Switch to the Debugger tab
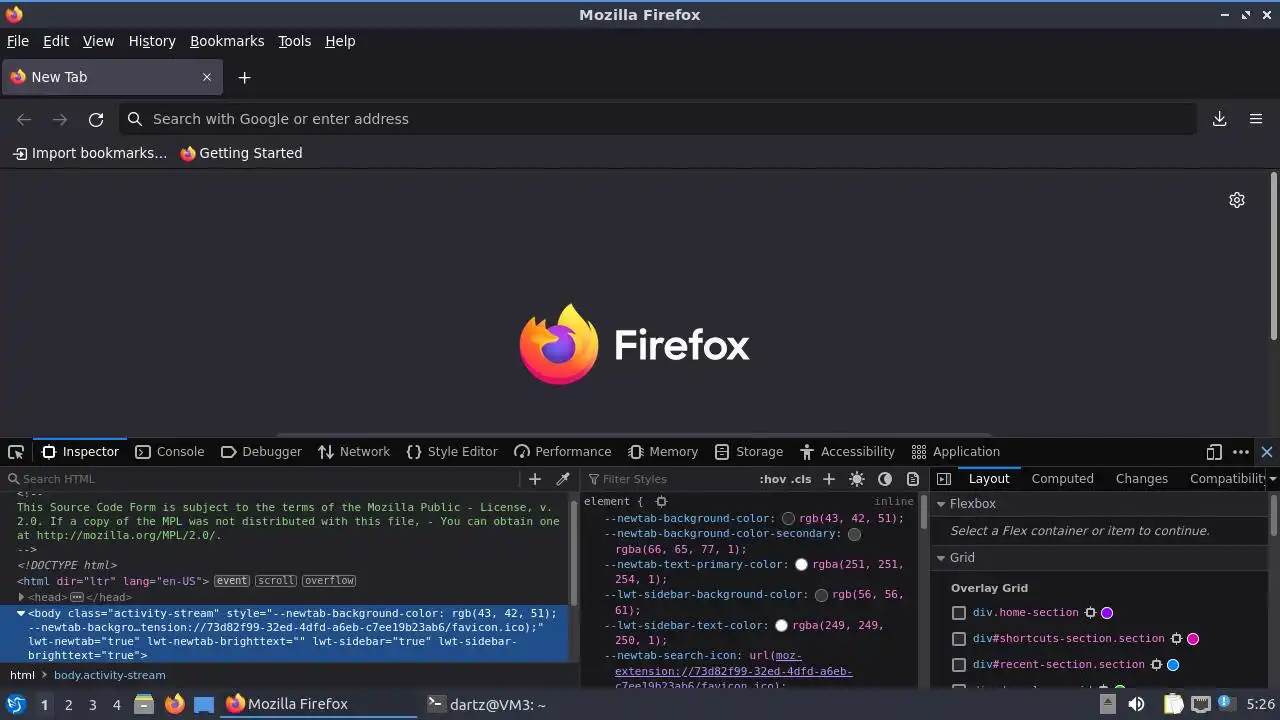1280x720 pixels. (261, 452)
